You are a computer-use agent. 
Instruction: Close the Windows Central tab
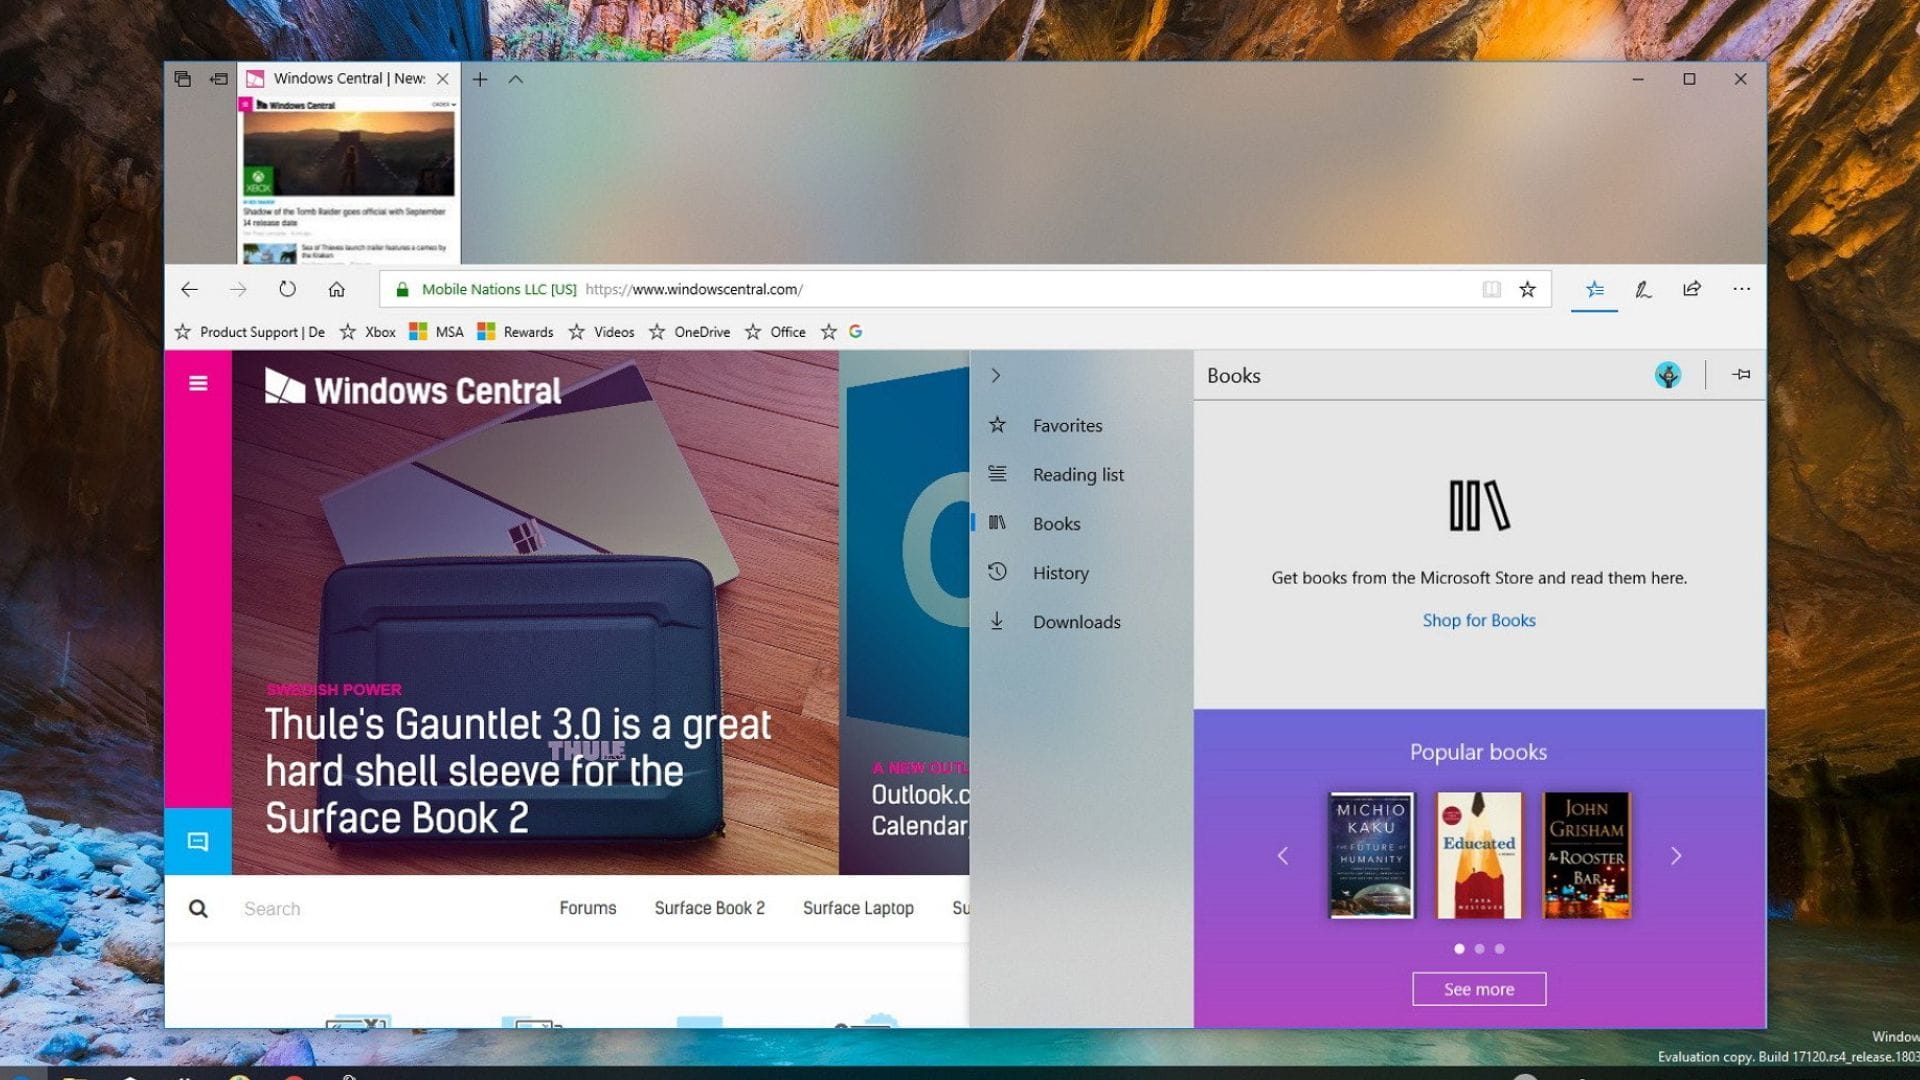(442, 79)
